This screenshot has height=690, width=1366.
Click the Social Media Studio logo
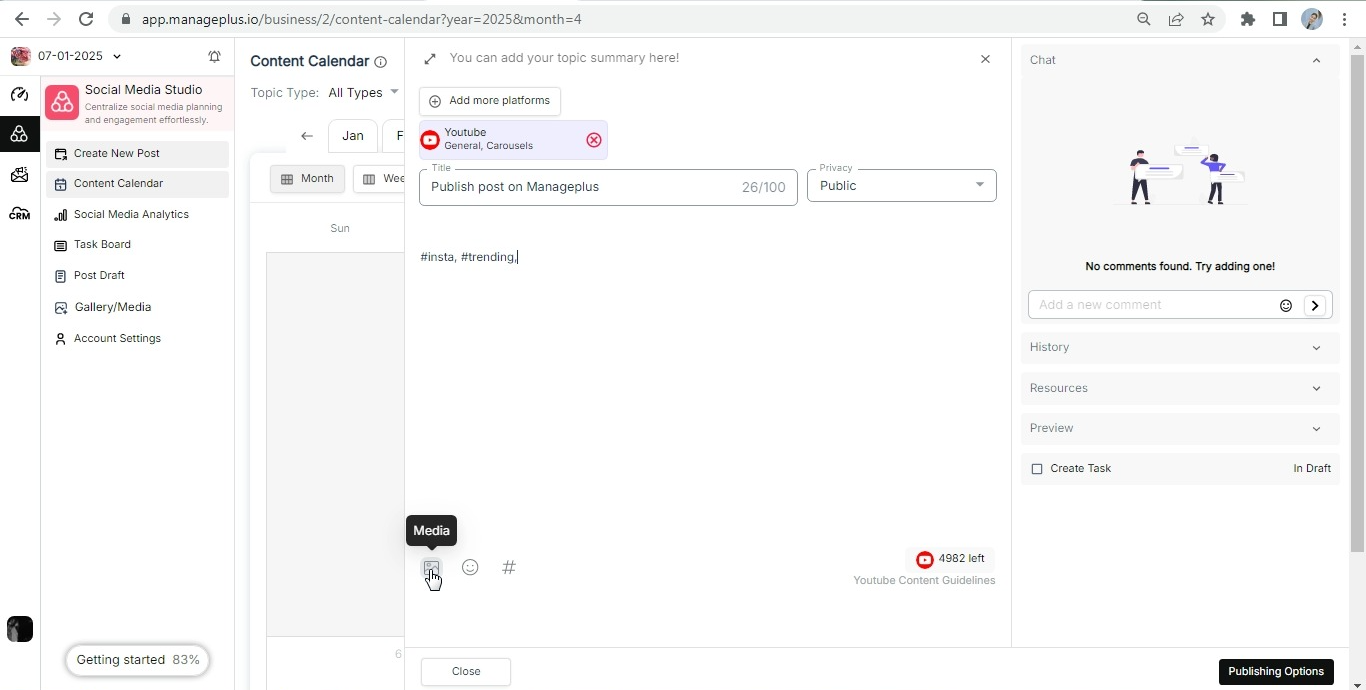[x=62, y=102]
